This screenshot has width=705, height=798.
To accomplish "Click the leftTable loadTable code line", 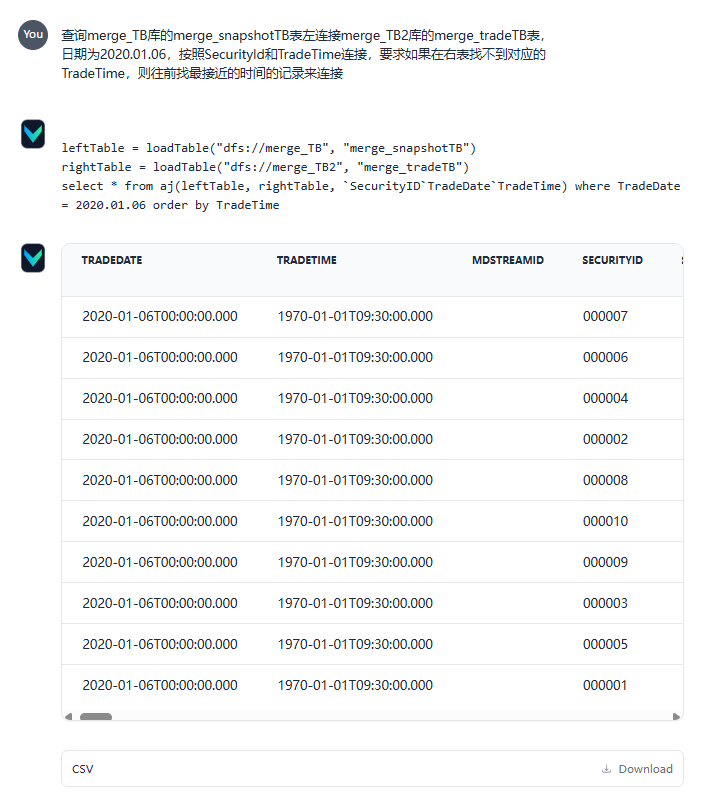I will click(269, 148).
